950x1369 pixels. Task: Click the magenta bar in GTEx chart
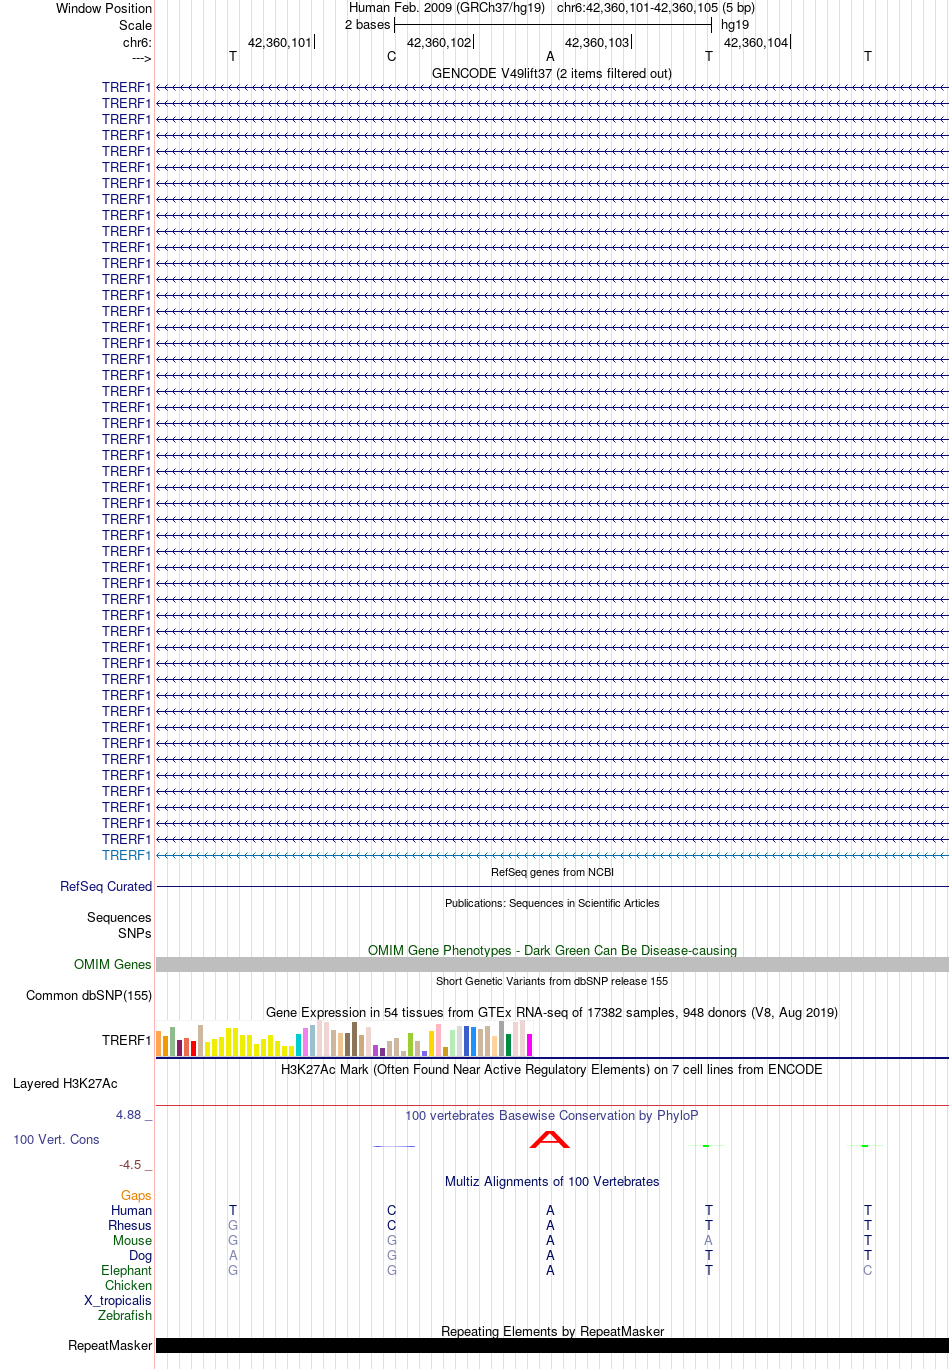pyautogui.click(x=529, y=1045)
